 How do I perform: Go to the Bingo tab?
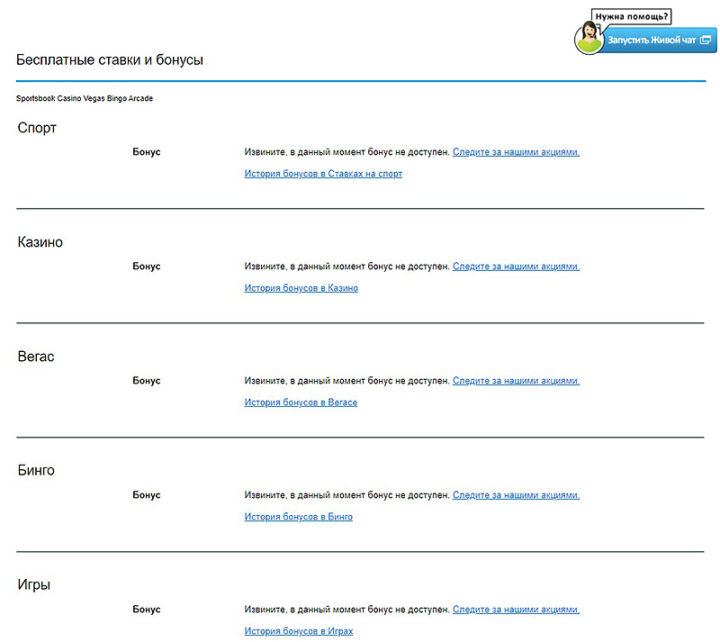pos(122,99)
